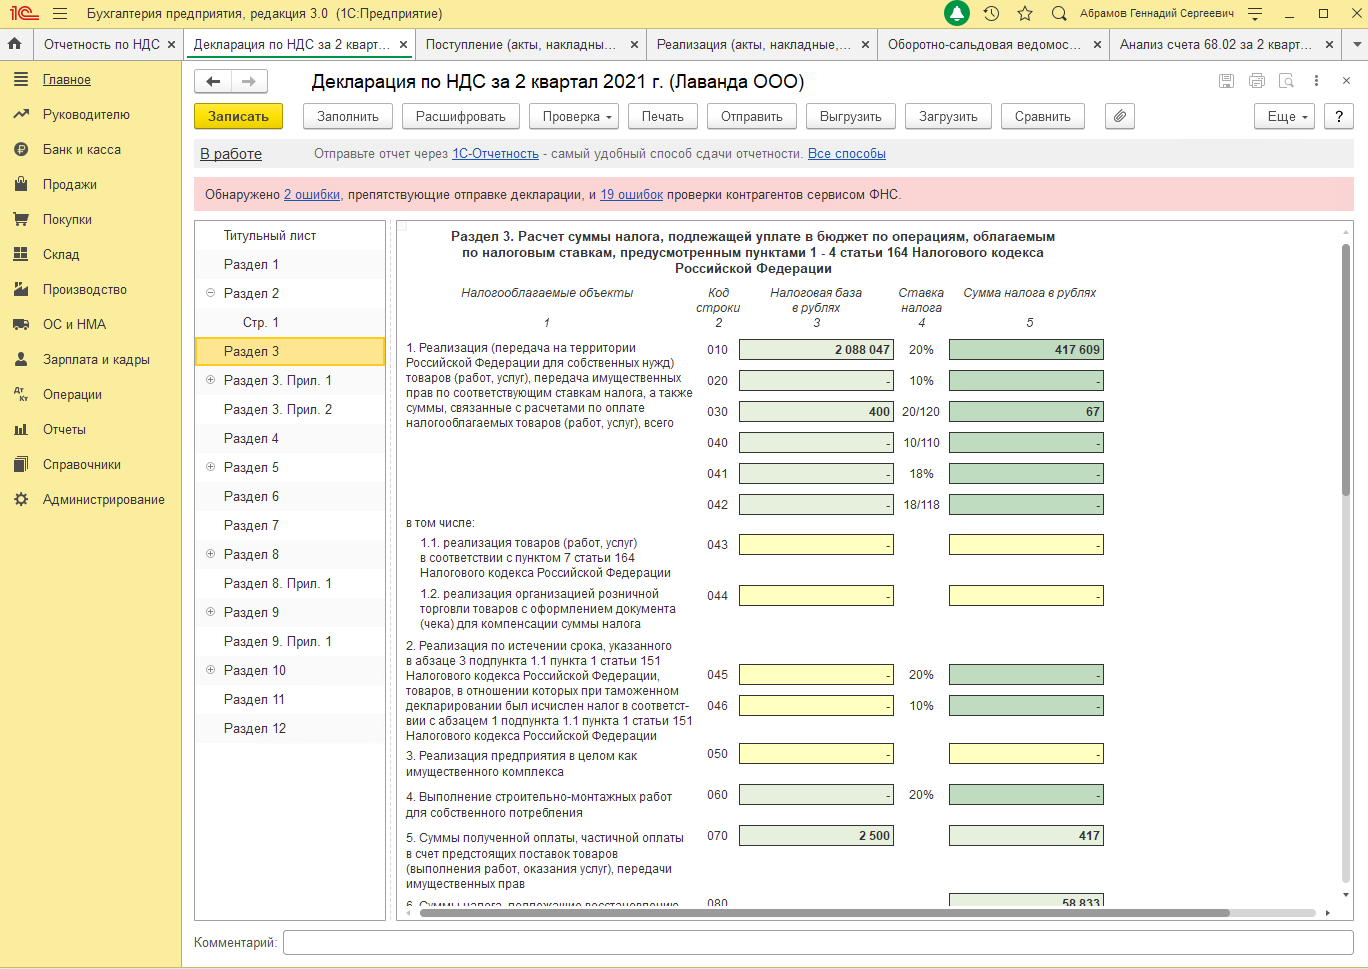The width and height of the screenshot is (1368, 969).
Task: Add page to favorites star icon
Action: pyautogui.click(x=1025, y=13)
